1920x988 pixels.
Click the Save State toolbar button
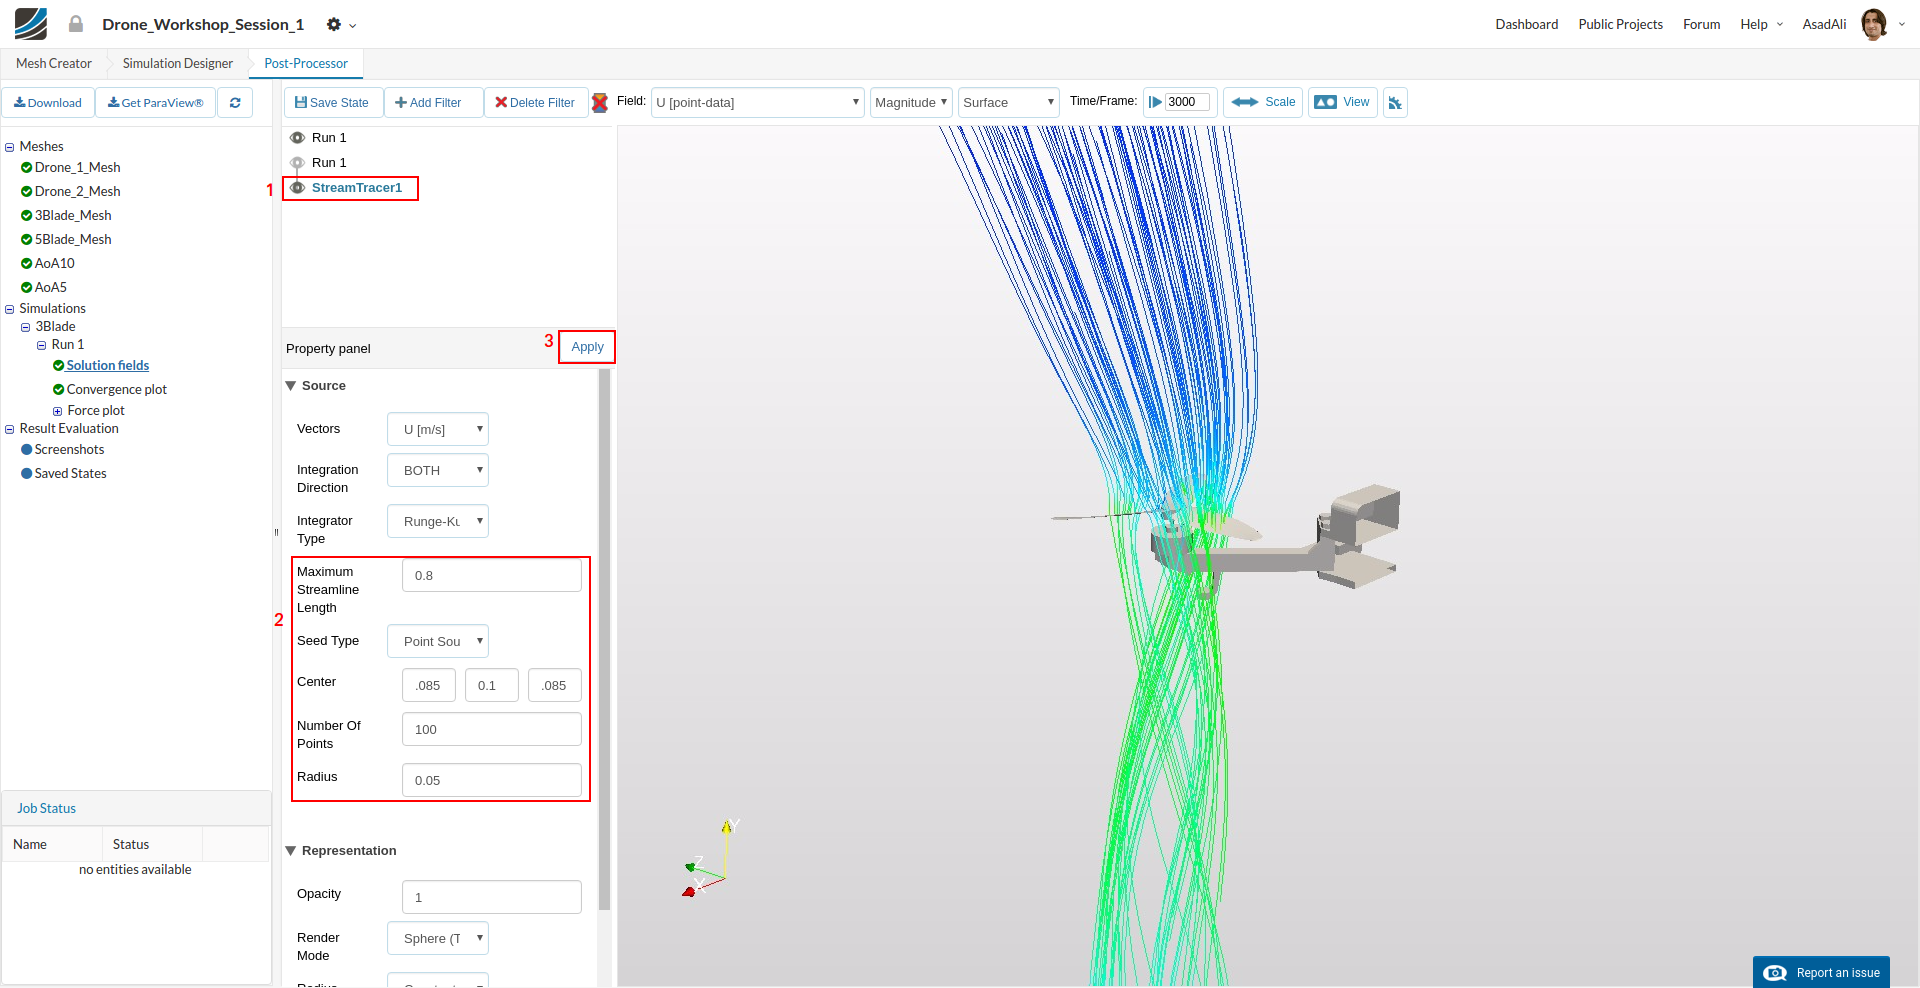[332, 103]
